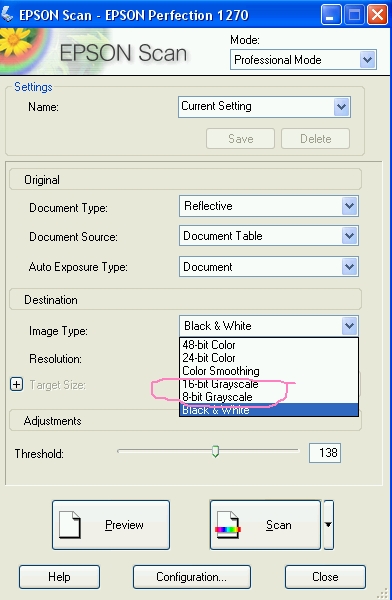Select 48-bit Color from the list
Screen dimensions: 392x600
click(x=269, y=345)
